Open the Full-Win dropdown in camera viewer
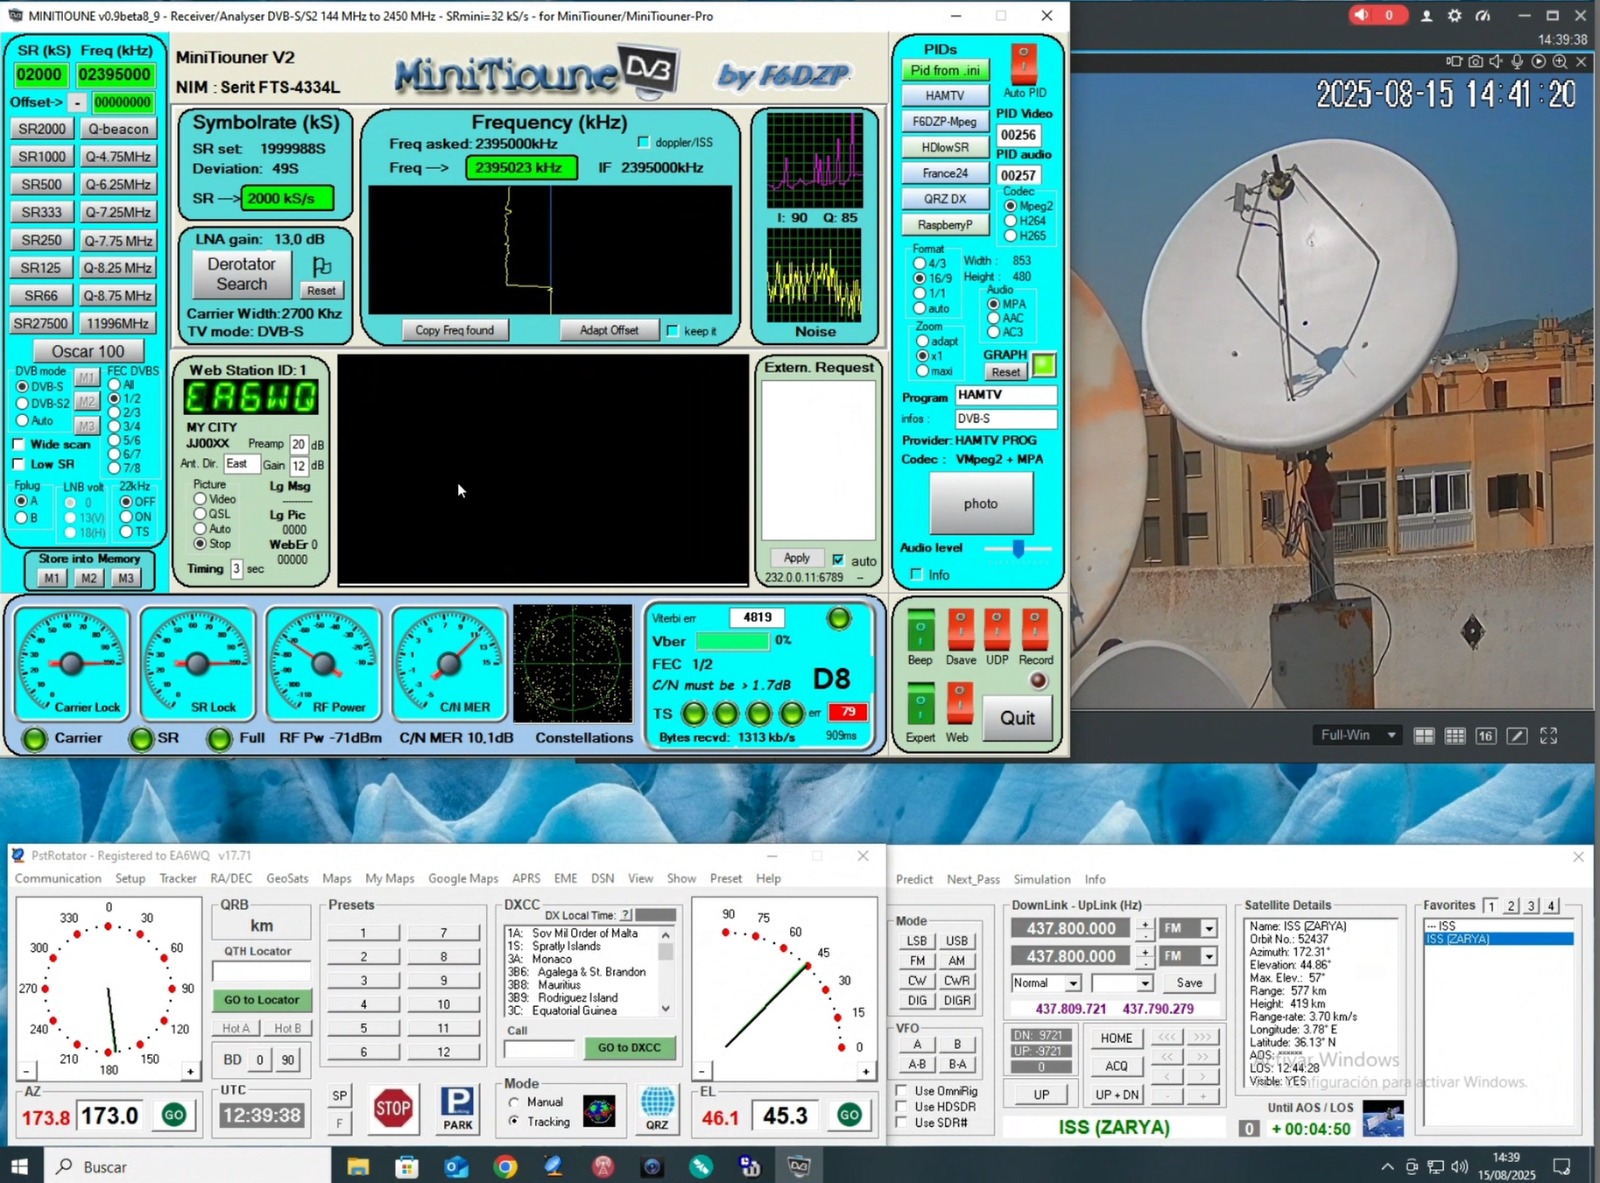The image size is (1600, 1183). pos(1357,735)
